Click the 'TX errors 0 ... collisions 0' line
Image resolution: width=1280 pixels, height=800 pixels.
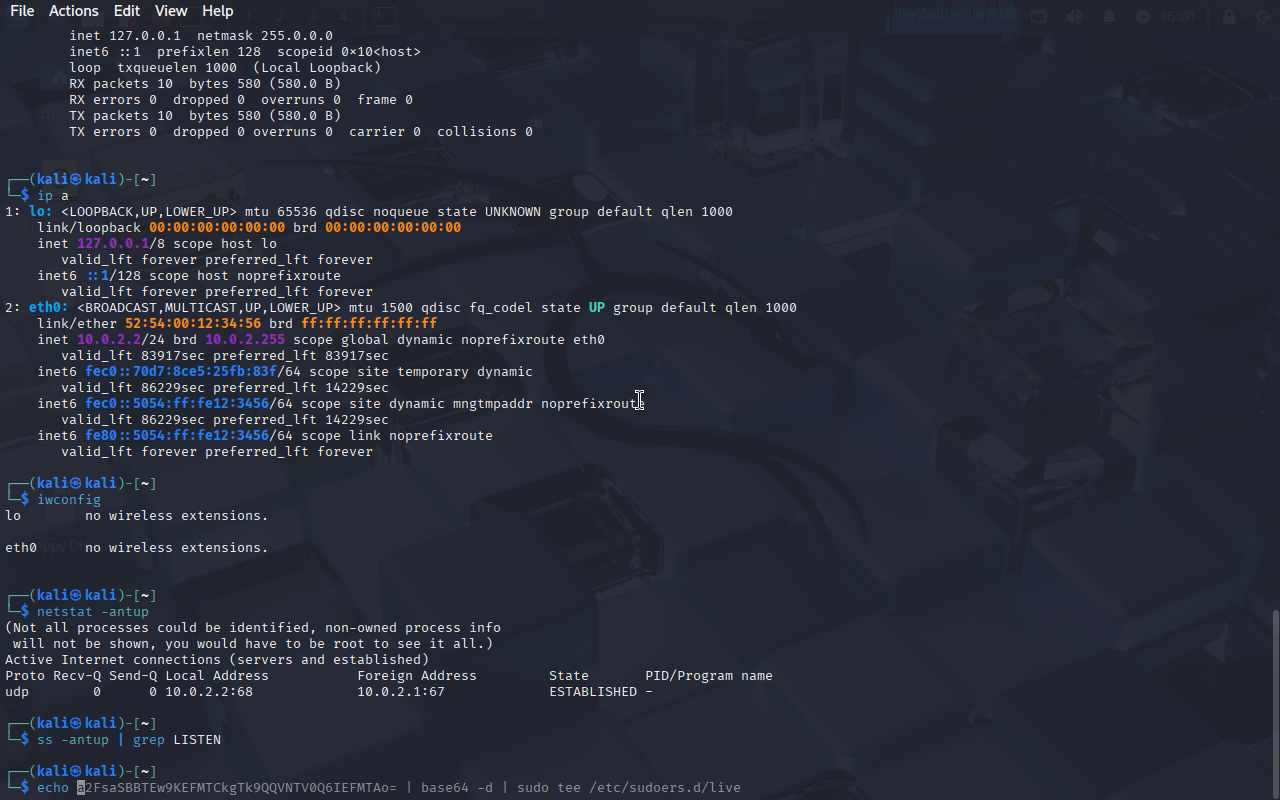pyautogui.click(x=301, y=131)
